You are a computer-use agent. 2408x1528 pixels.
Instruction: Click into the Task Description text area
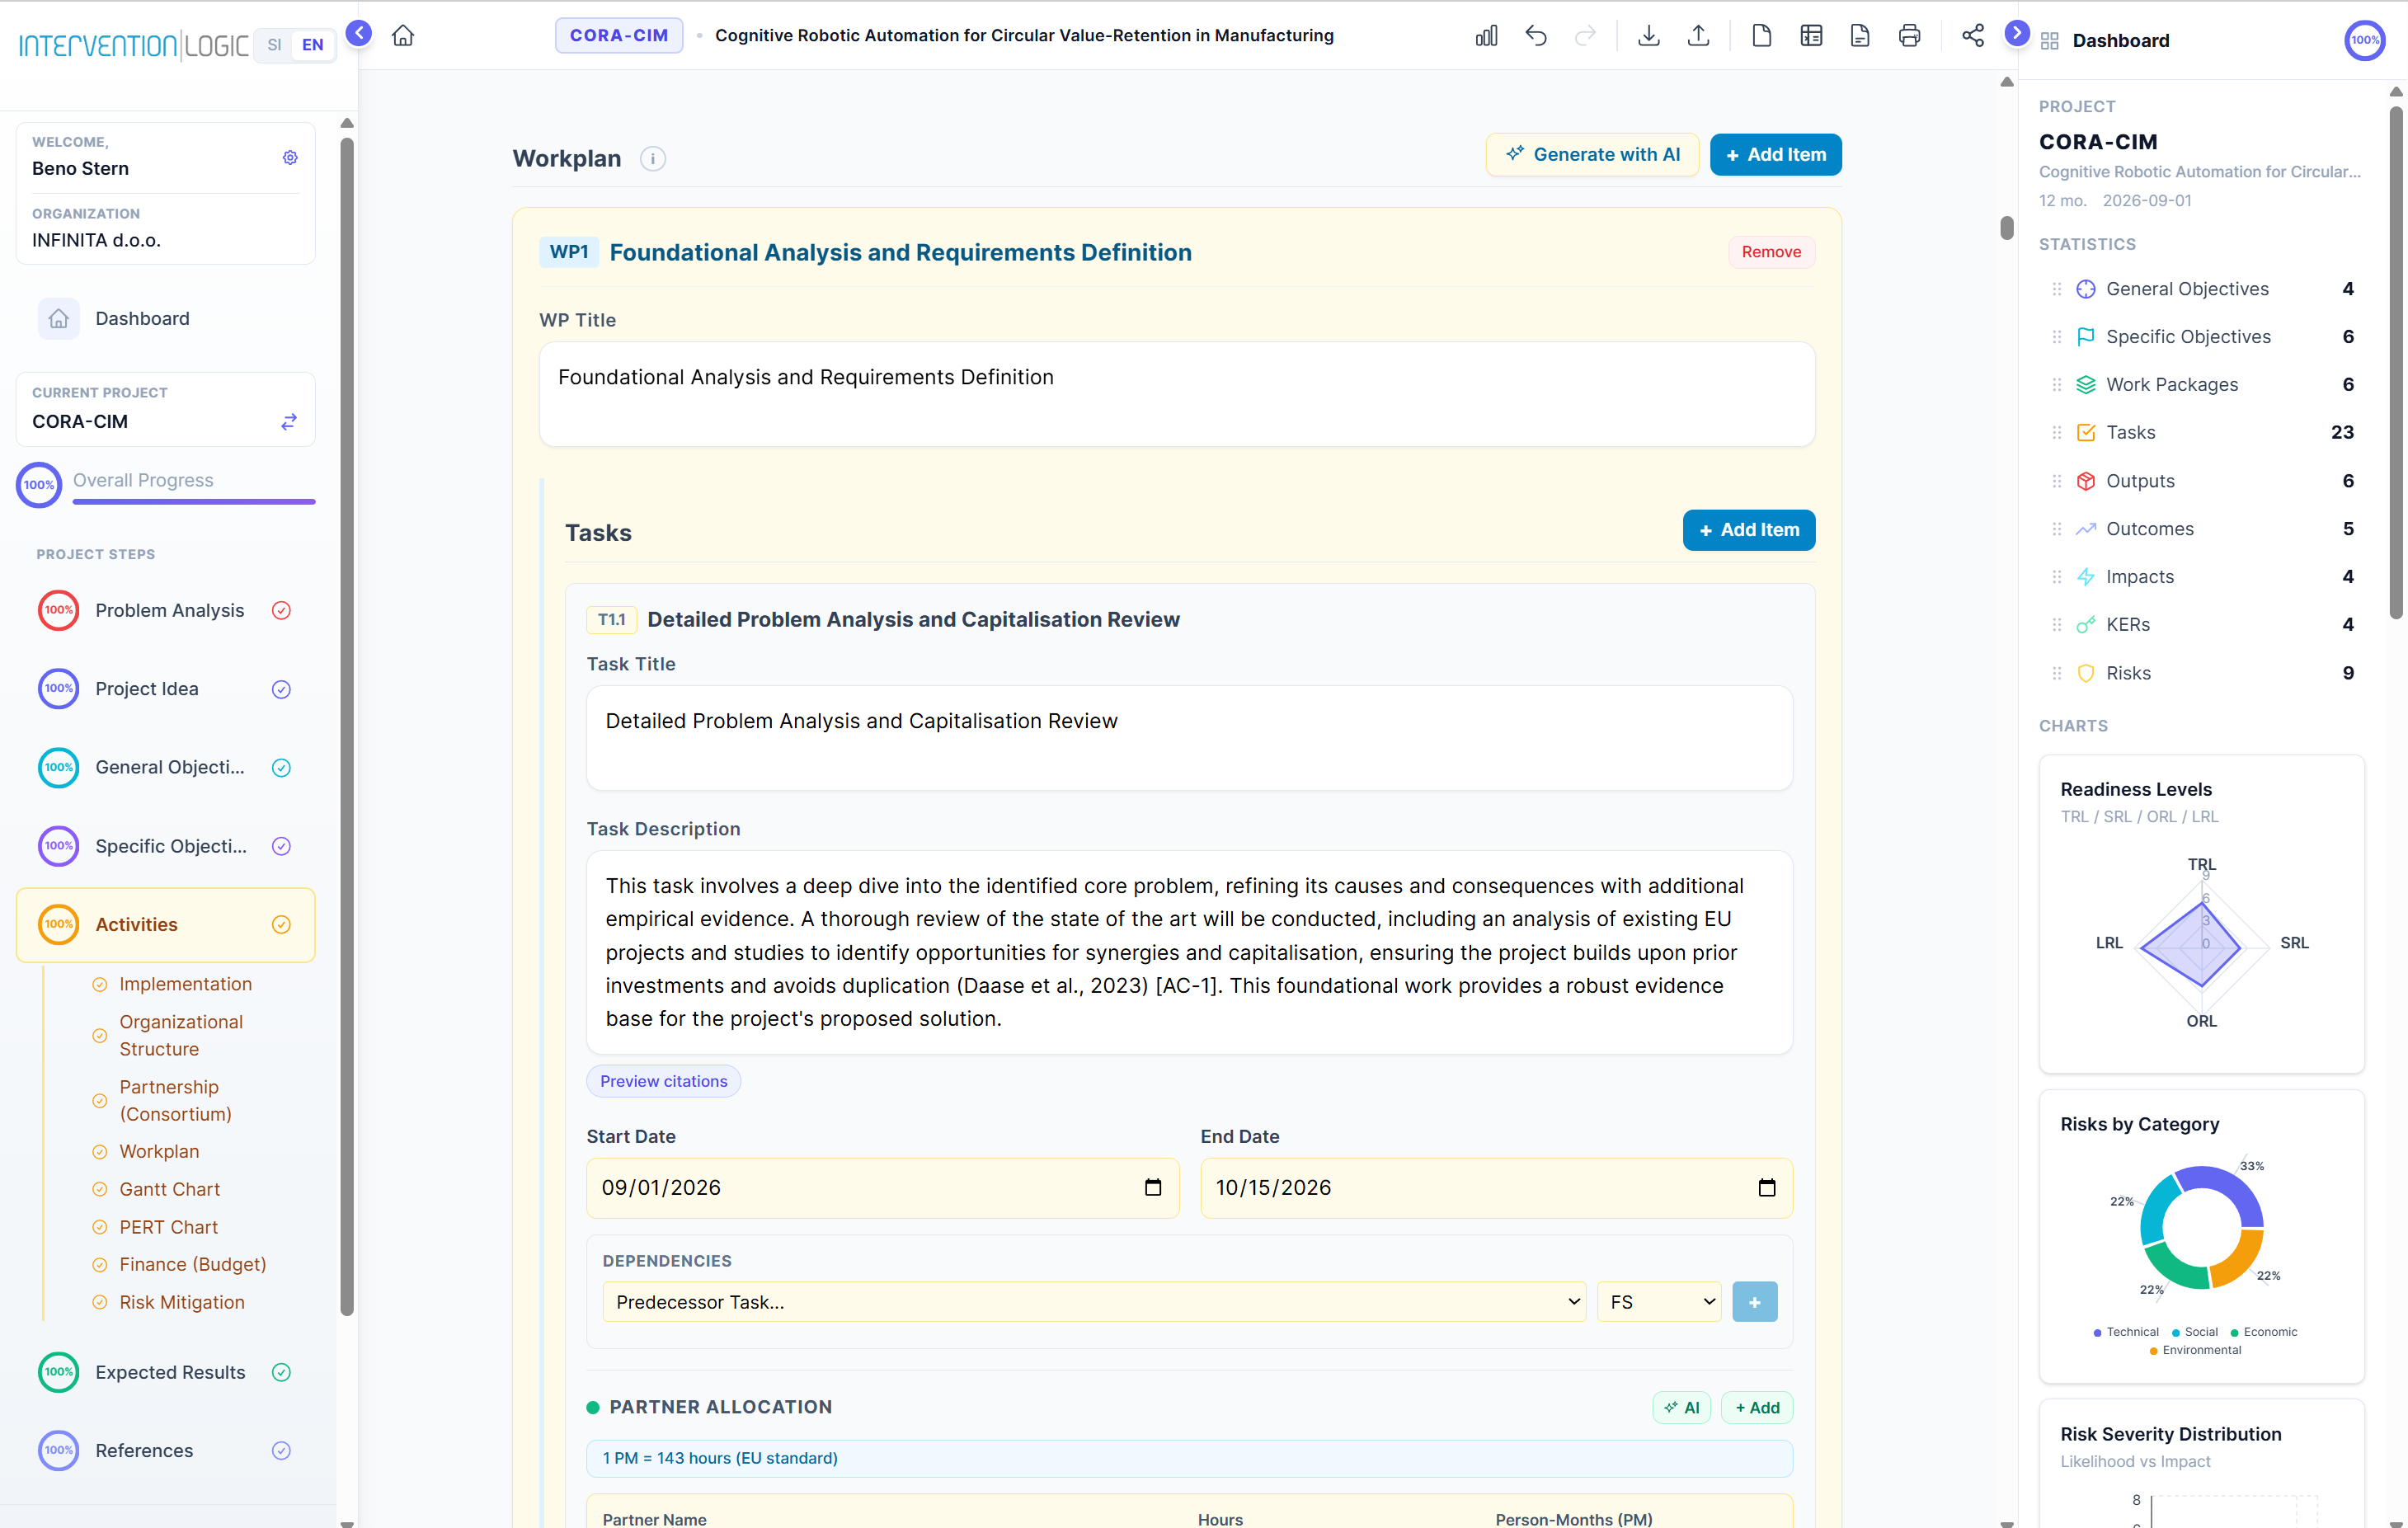(1189, 952)
